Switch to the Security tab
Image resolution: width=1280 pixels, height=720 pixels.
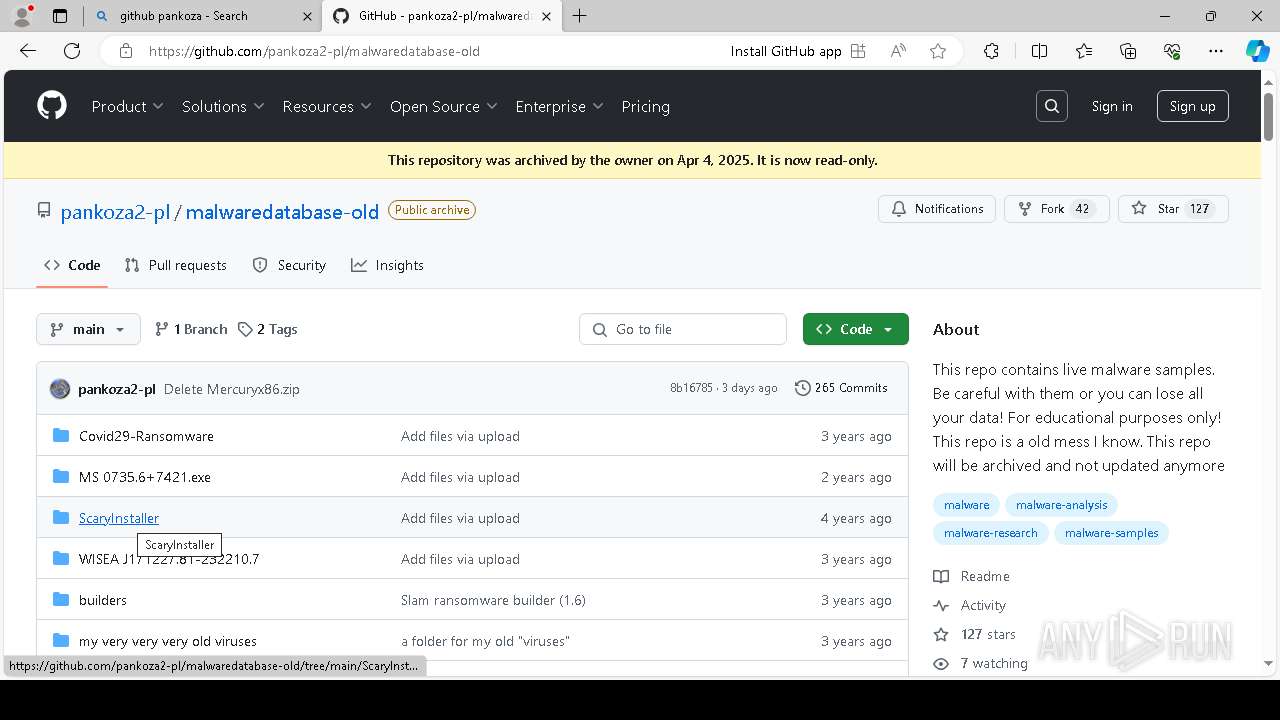coord(289,265)
